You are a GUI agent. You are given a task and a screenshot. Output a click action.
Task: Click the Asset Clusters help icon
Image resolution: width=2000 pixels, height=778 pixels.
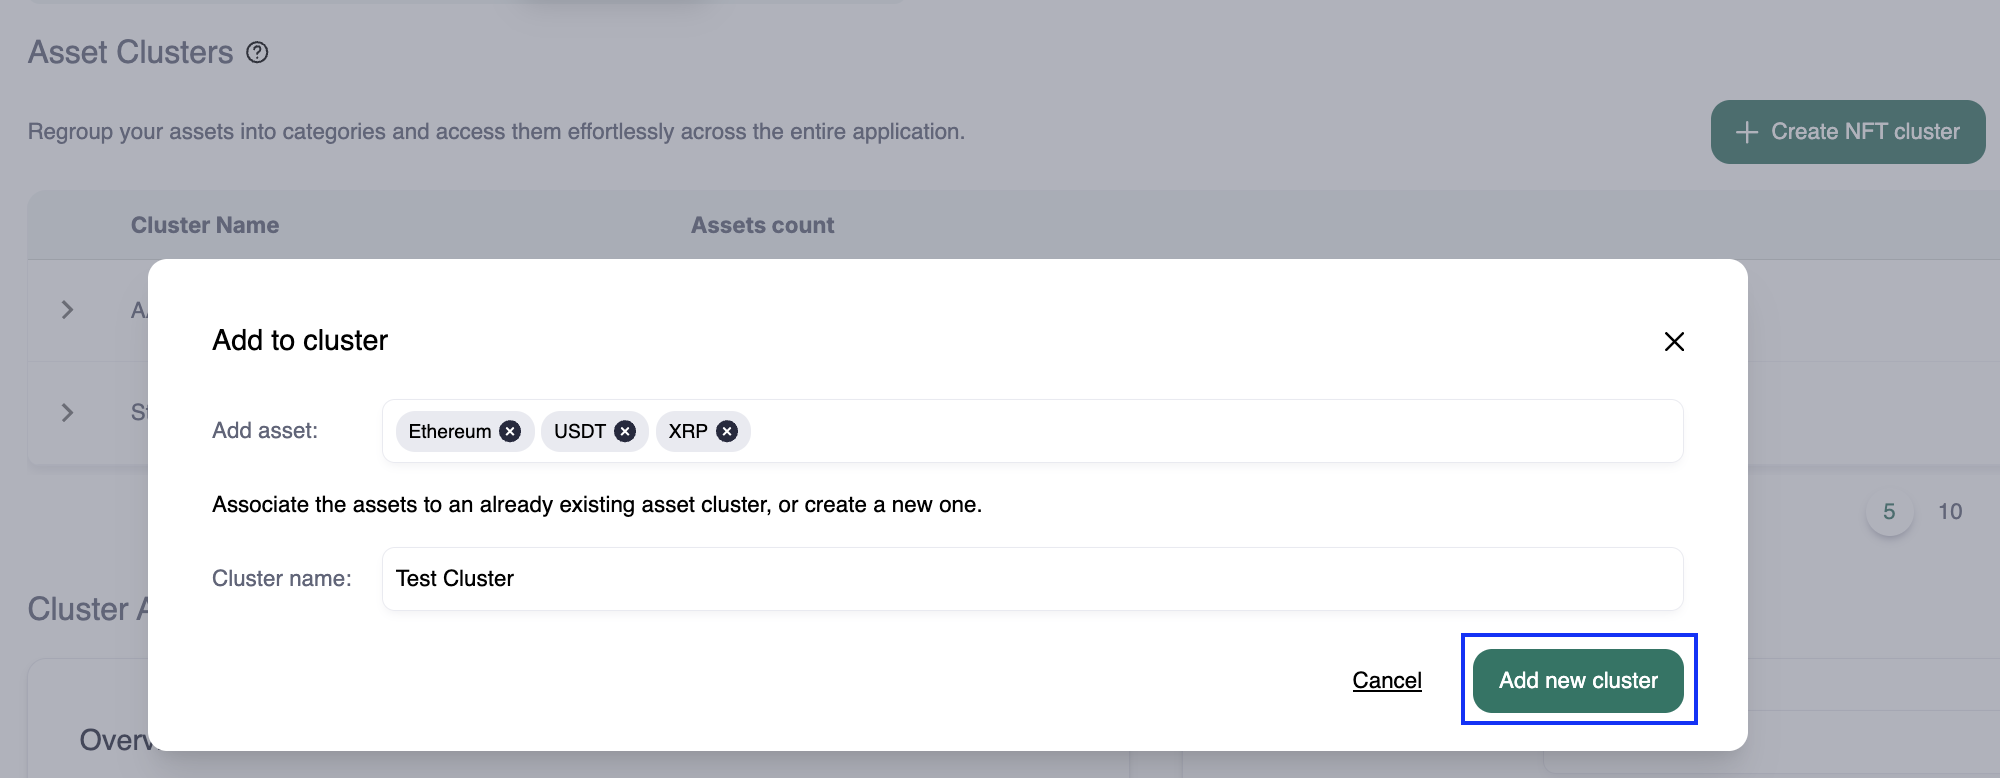(x=257, y=52)
